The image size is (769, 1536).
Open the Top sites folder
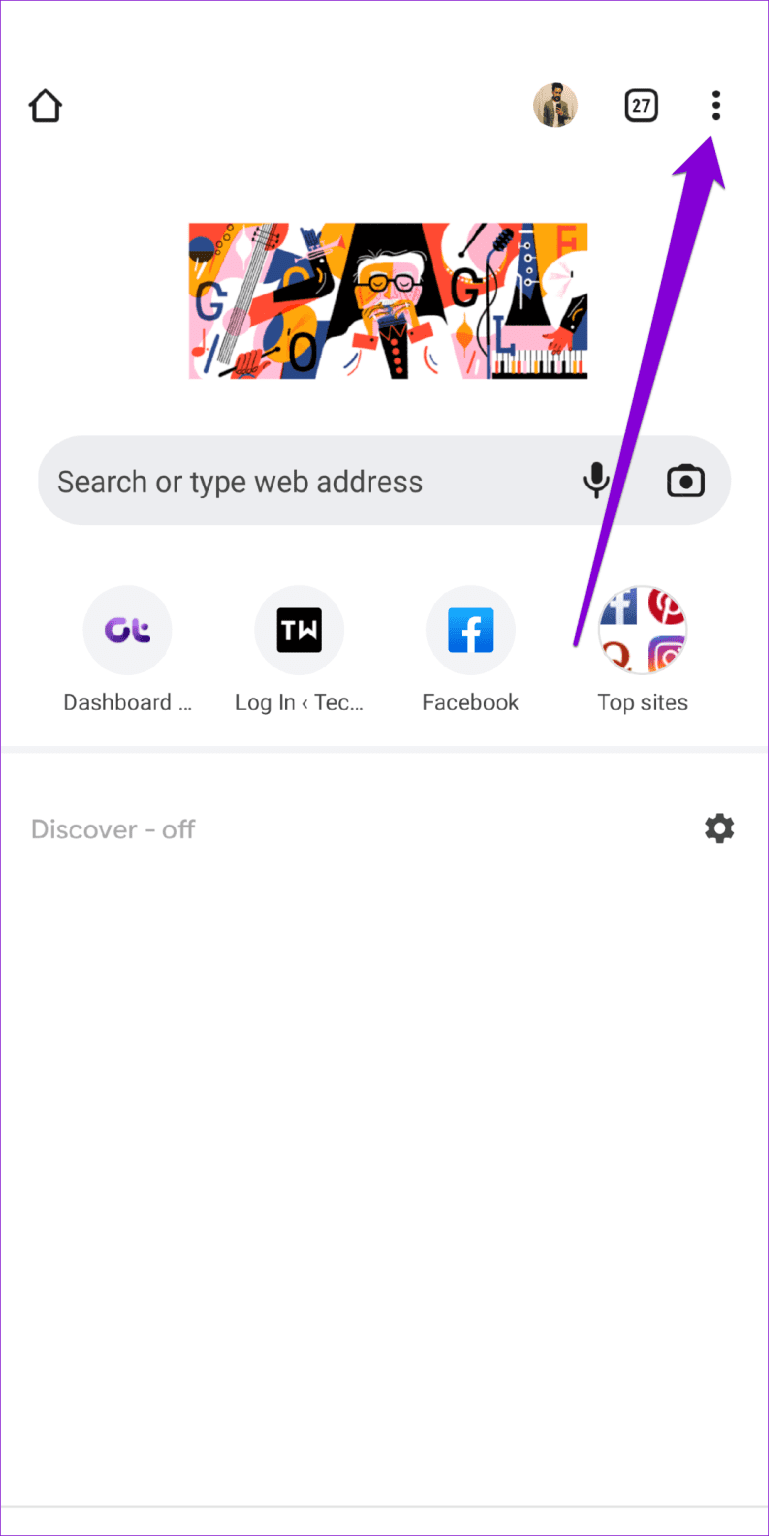(643, 629)
